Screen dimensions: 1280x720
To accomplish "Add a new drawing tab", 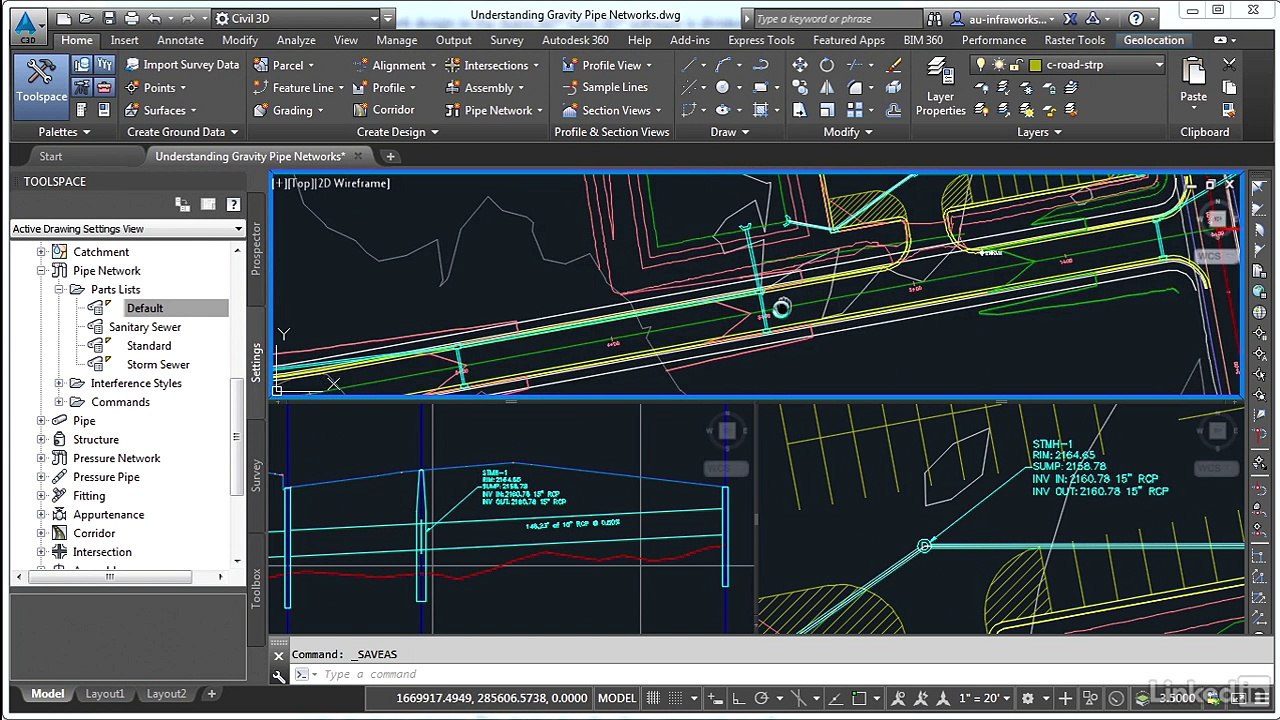I will click(x=391, y=156).
